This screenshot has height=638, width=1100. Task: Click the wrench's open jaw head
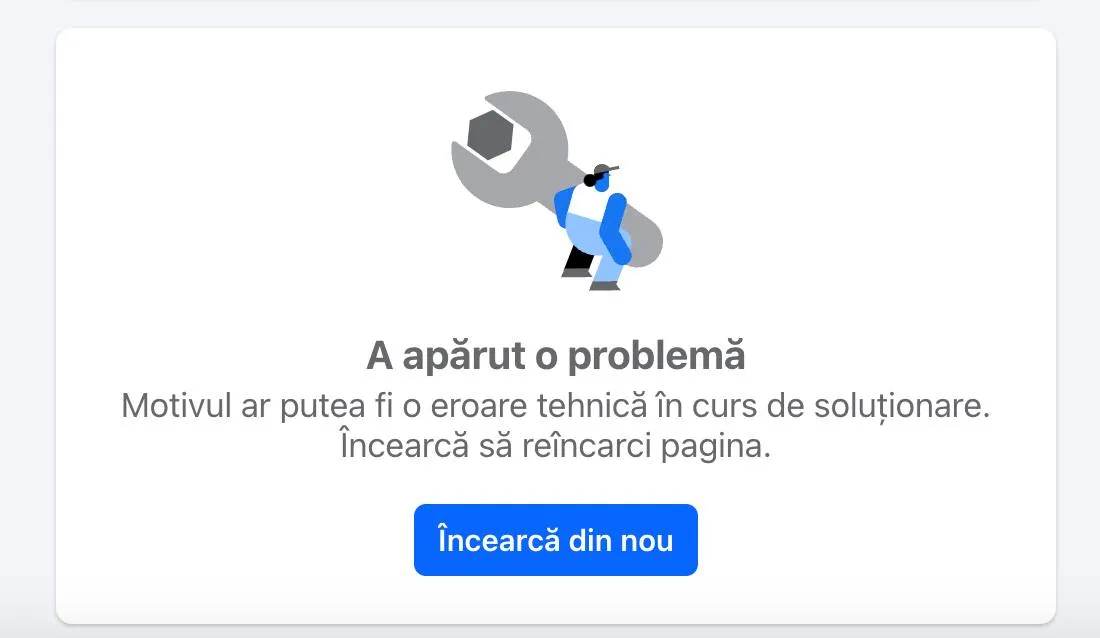(509, 144)
